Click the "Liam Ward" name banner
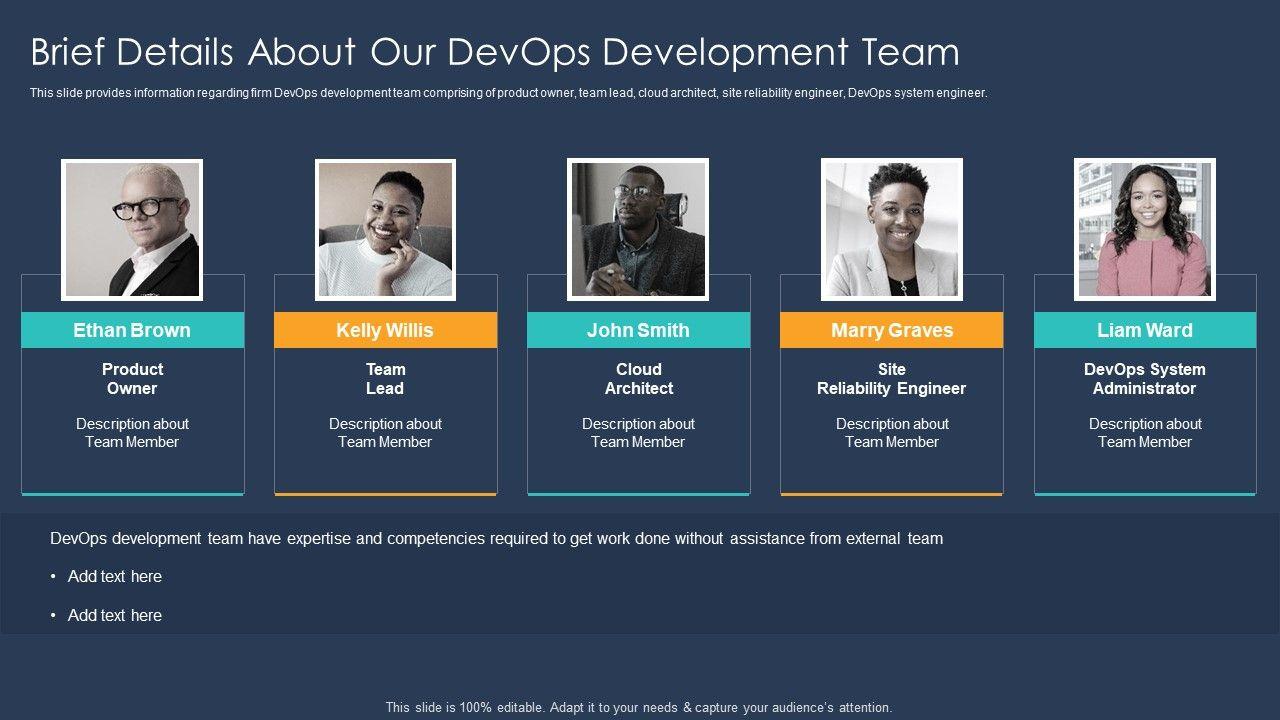The height and width of the screenshot is (720, 1280). click(x=1145, y=330)
